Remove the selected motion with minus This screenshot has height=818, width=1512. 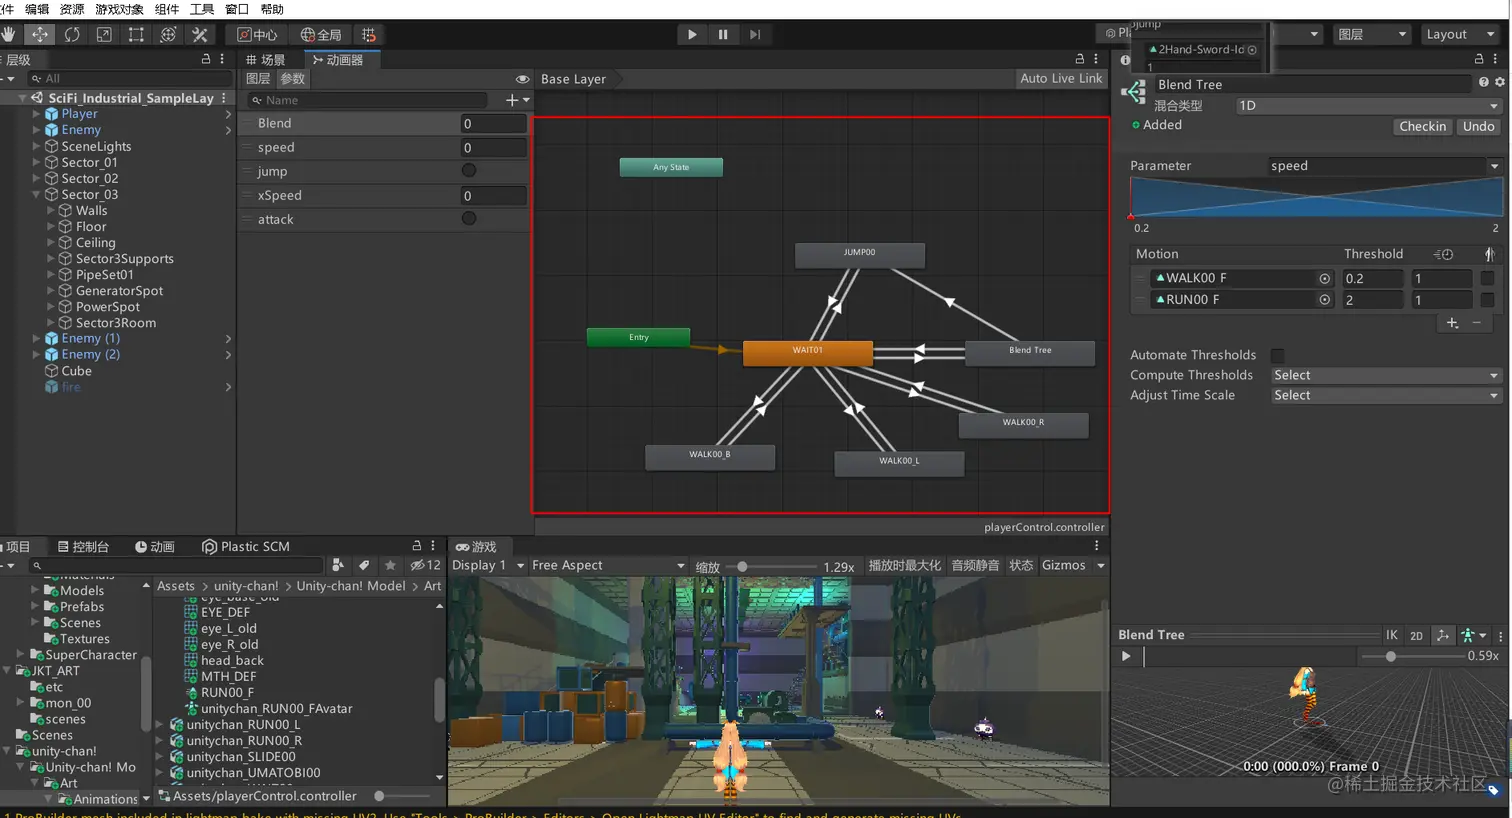(1477, 322)
